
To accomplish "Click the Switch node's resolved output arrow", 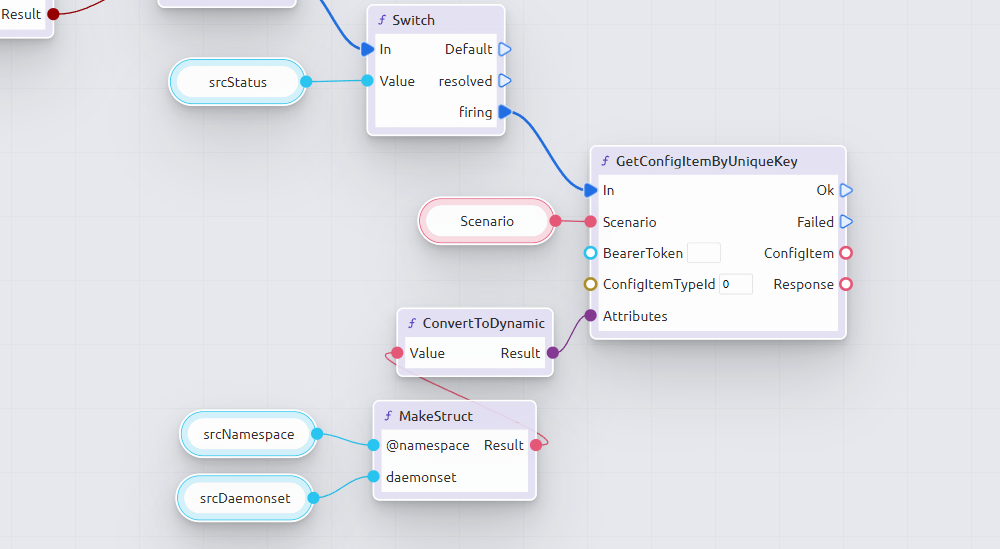I will point(505,81).
